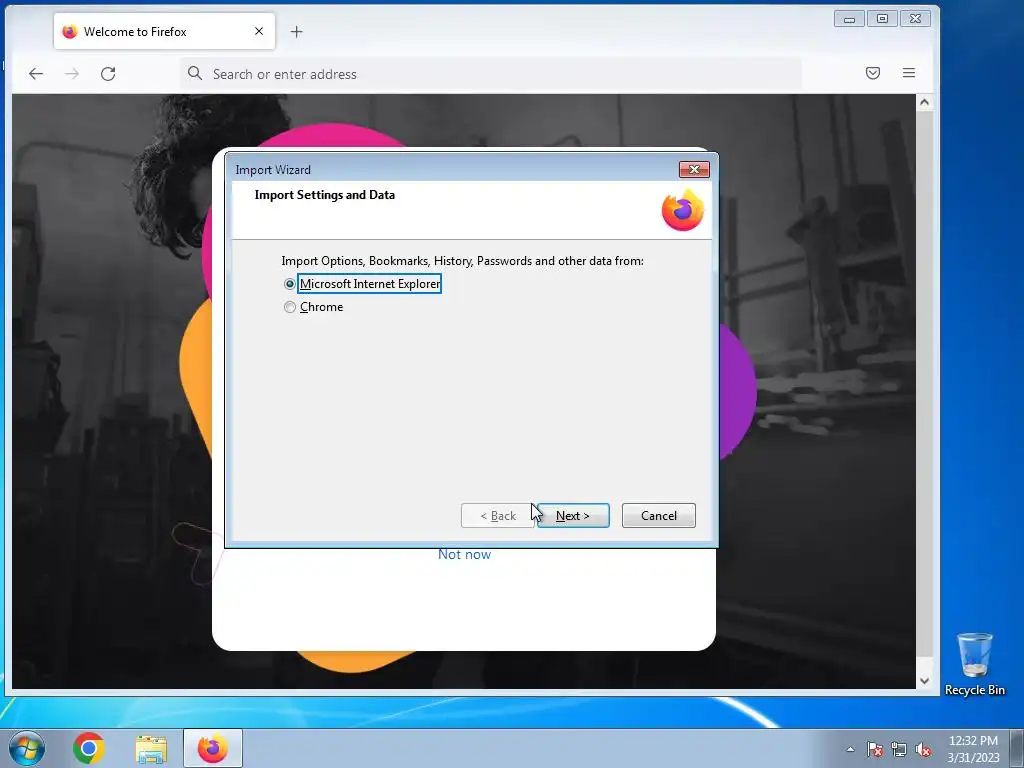Open Windows Explorer from the taskbar

pyautogui.click(x=151, y=748)
